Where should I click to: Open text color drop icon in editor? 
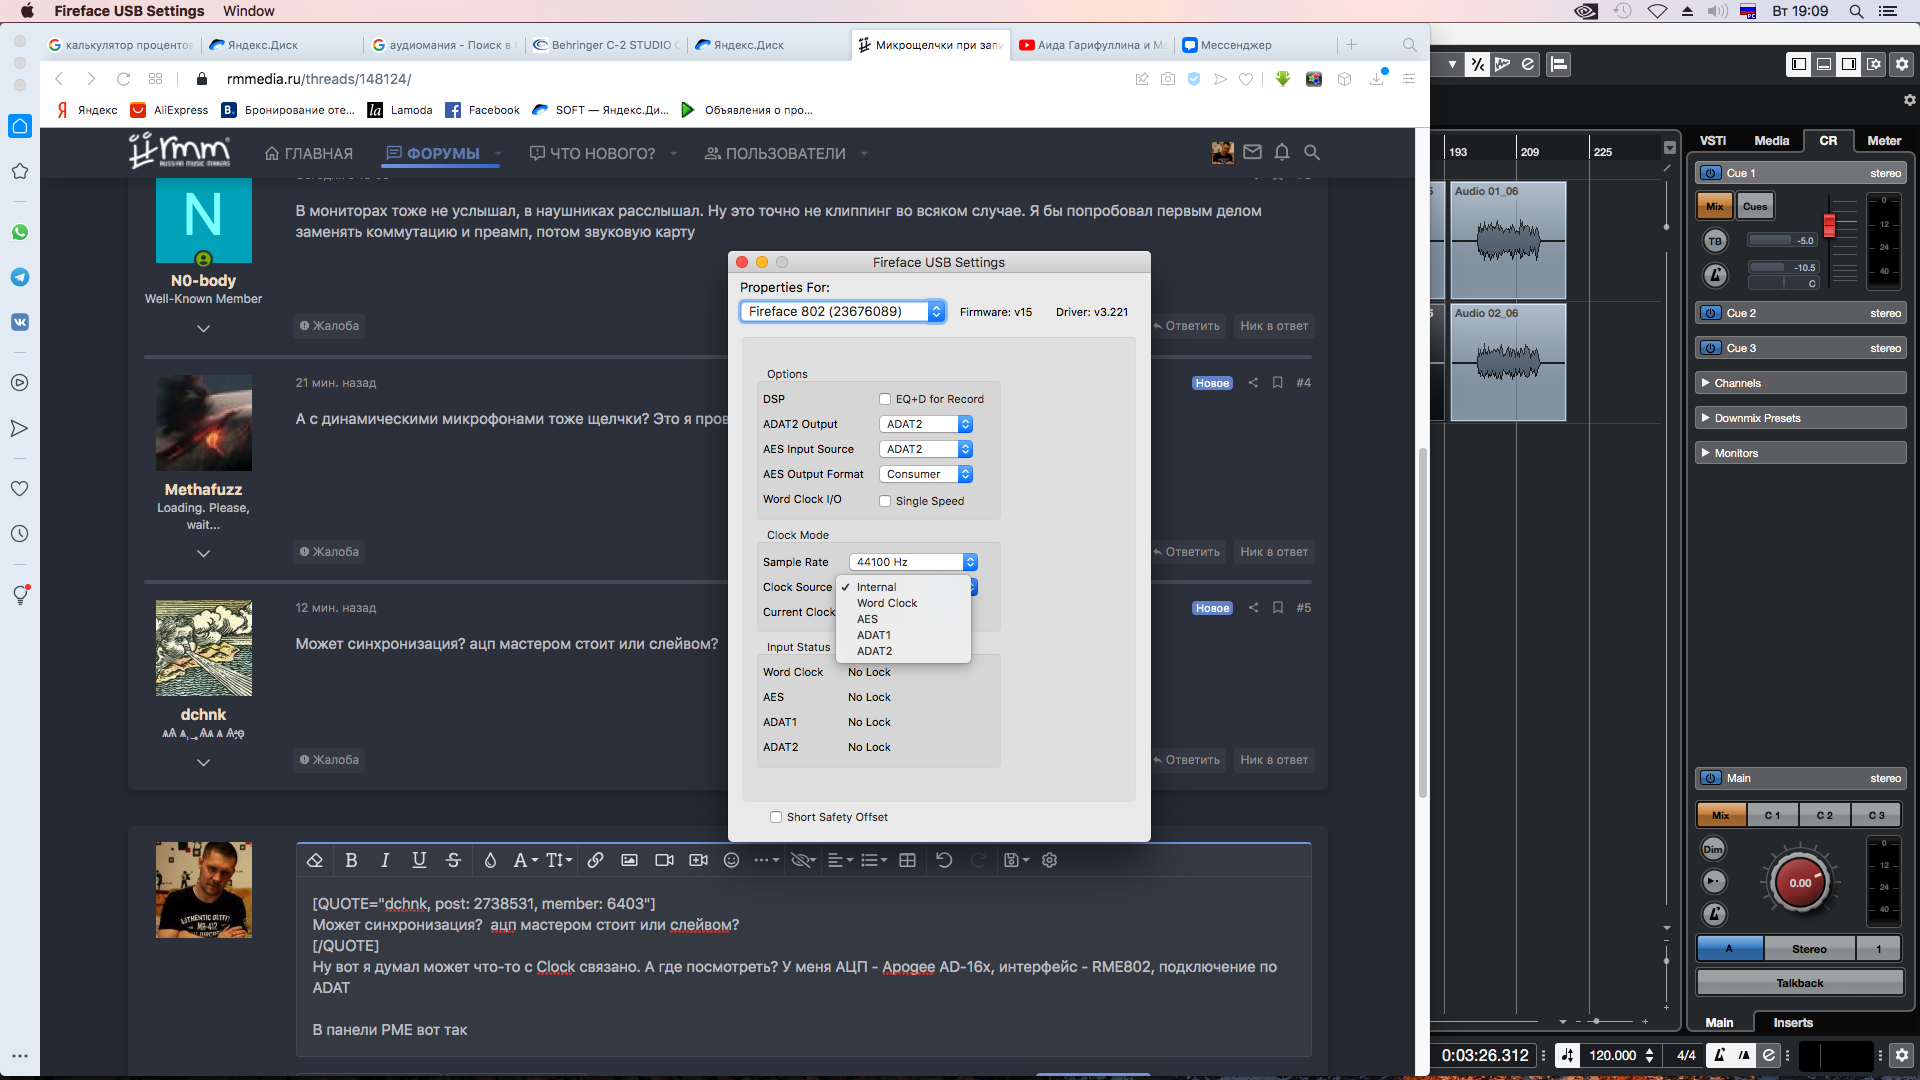490,860
